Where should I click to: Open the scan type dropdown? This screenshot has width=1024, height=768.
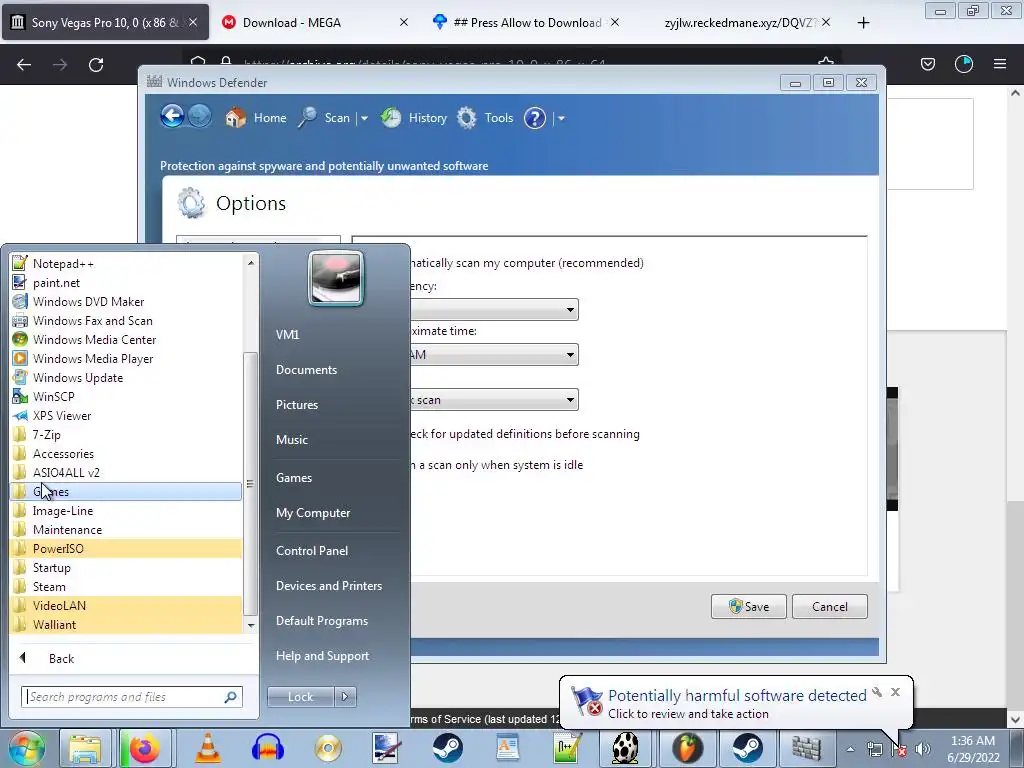click(x=494, y=400)
